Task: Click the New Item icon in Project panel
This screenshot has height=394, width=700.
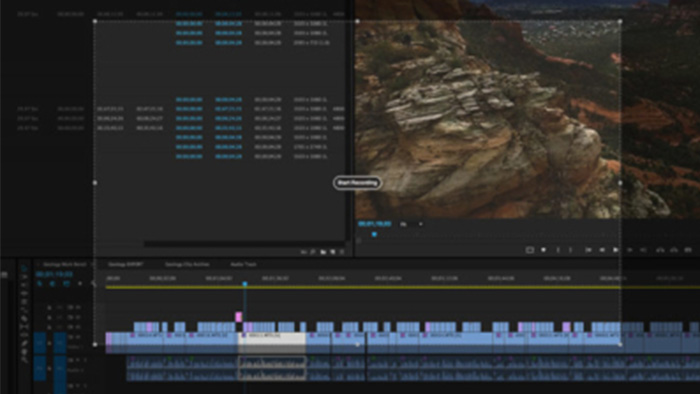Action: point(333,252)
